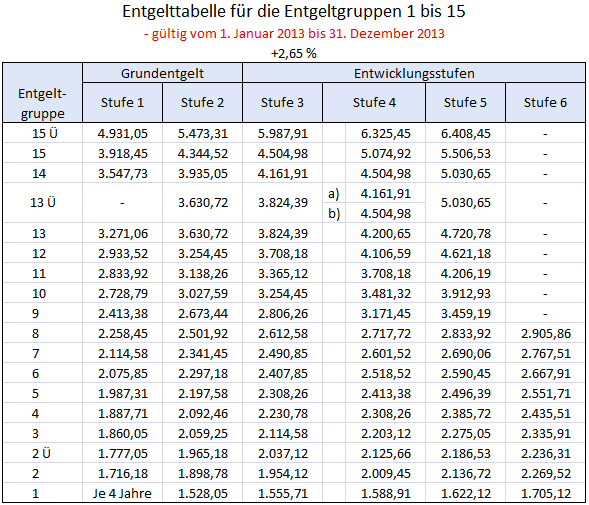Select cell 2.905,86 in row 8
Image resolution: width=589 pixels, height=505 pixels.
tap(545, 333)
